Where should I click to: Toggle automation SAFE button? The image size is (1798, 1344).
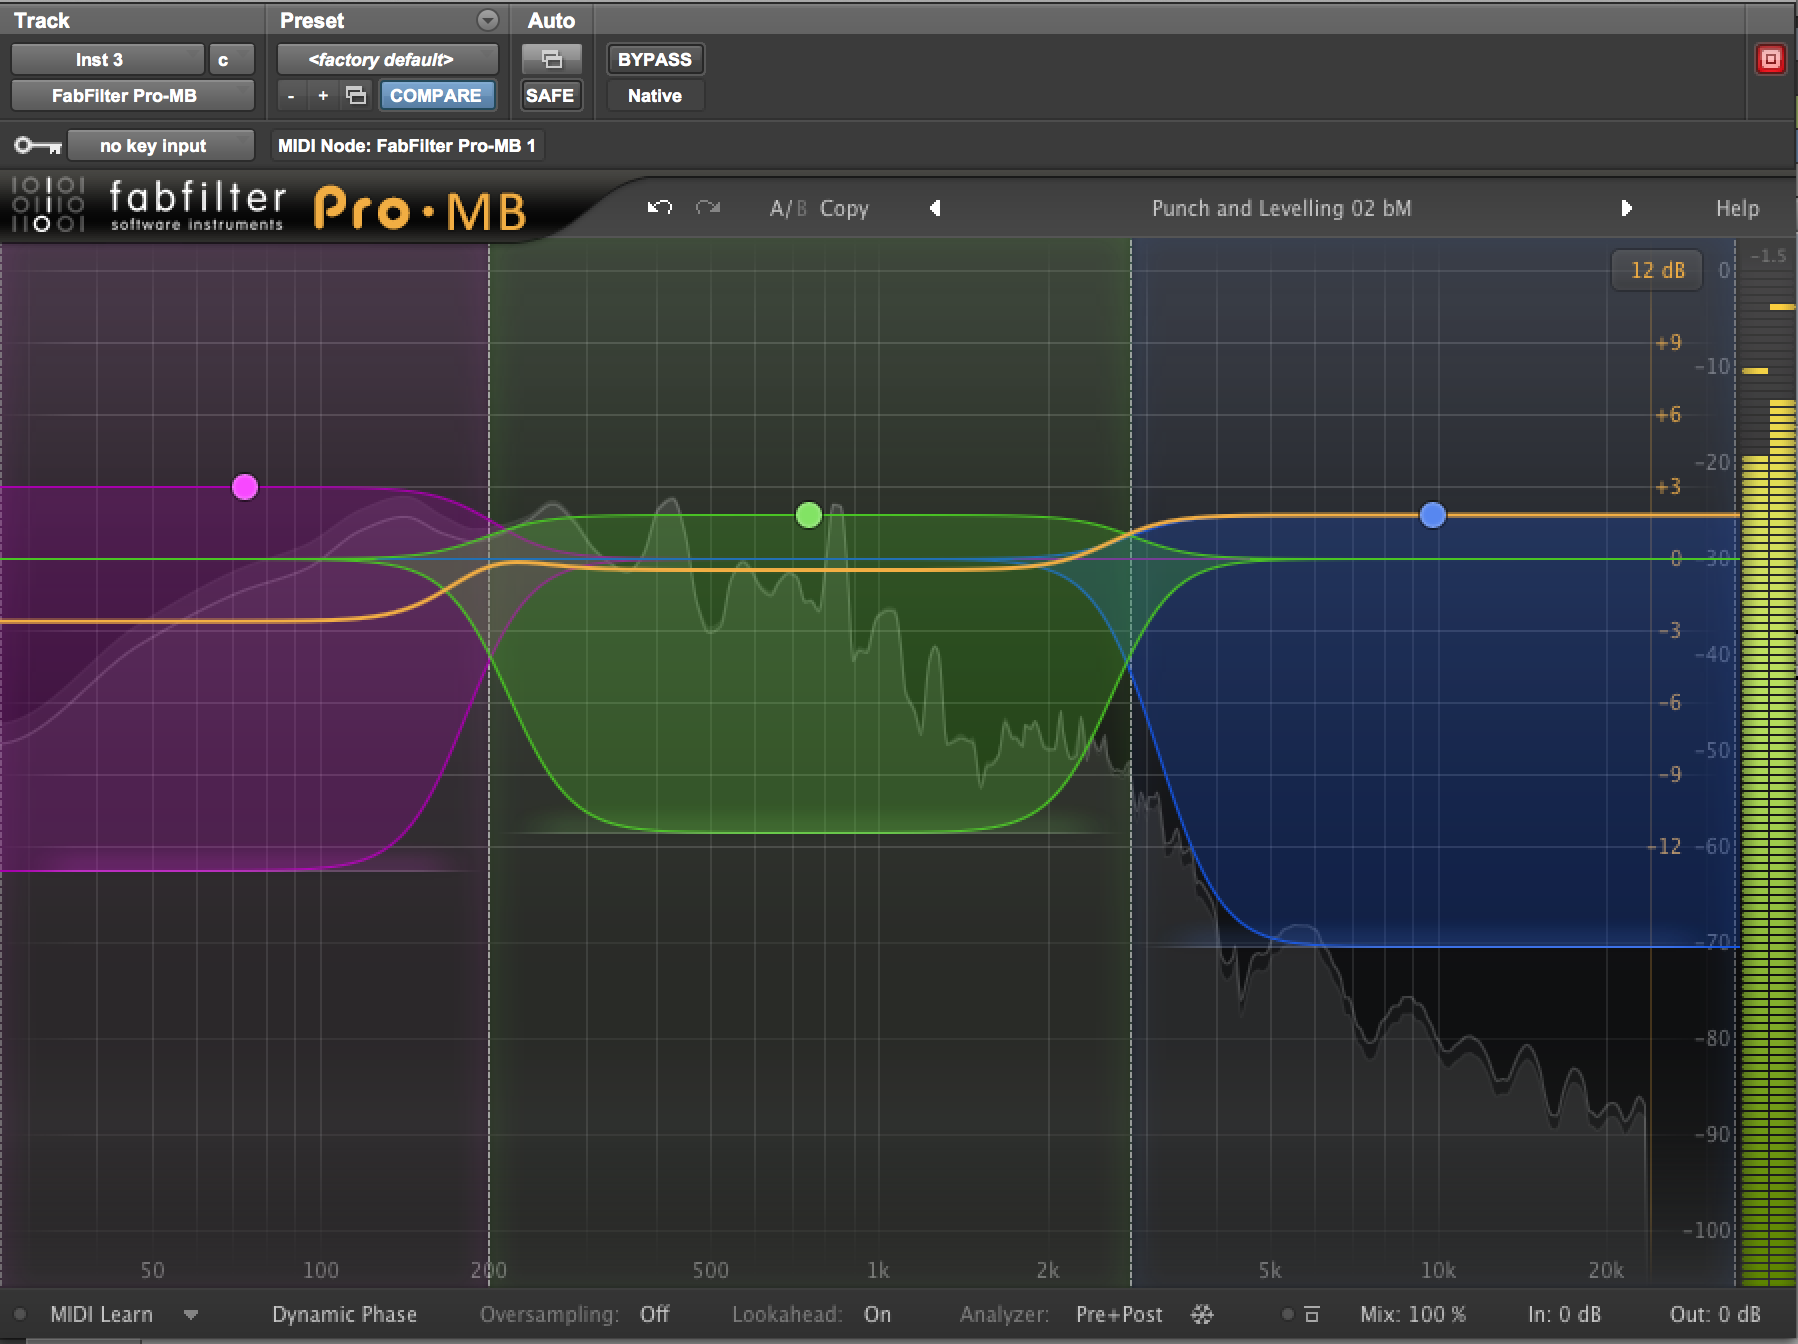[x=550, y=95]
